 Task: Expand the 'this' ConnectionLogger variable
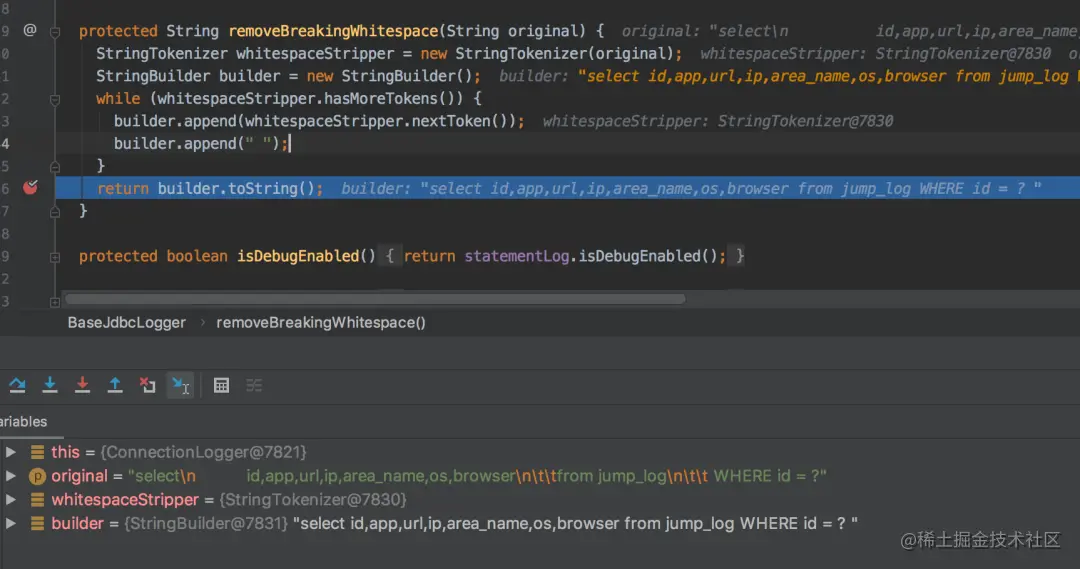11,452
